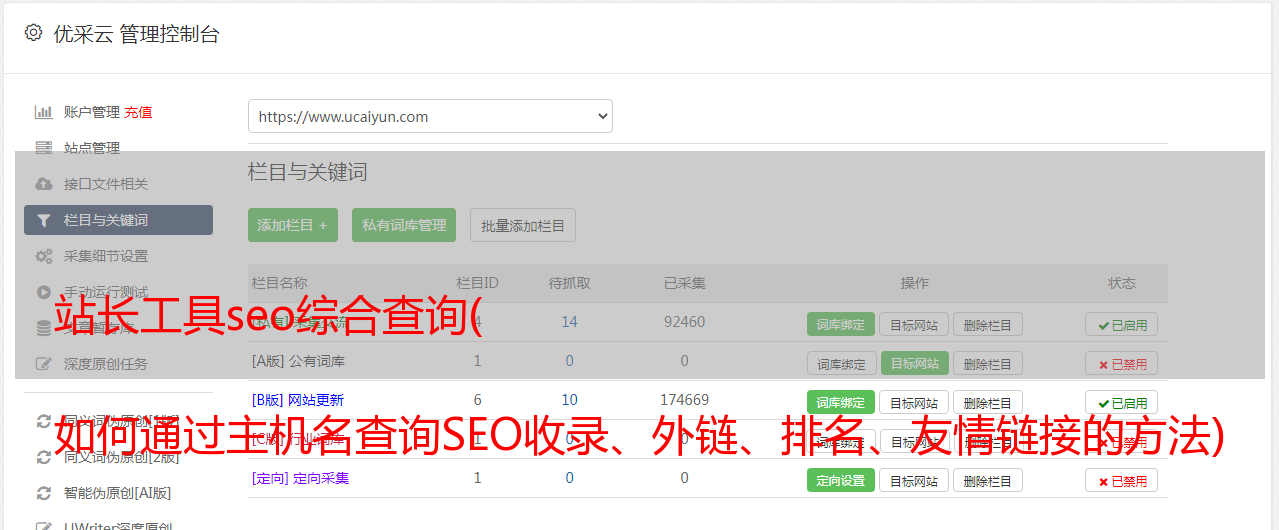Open 采集细节设置 in the sidebar
This screenshot has width=1279, height=530.
[106, 256]
